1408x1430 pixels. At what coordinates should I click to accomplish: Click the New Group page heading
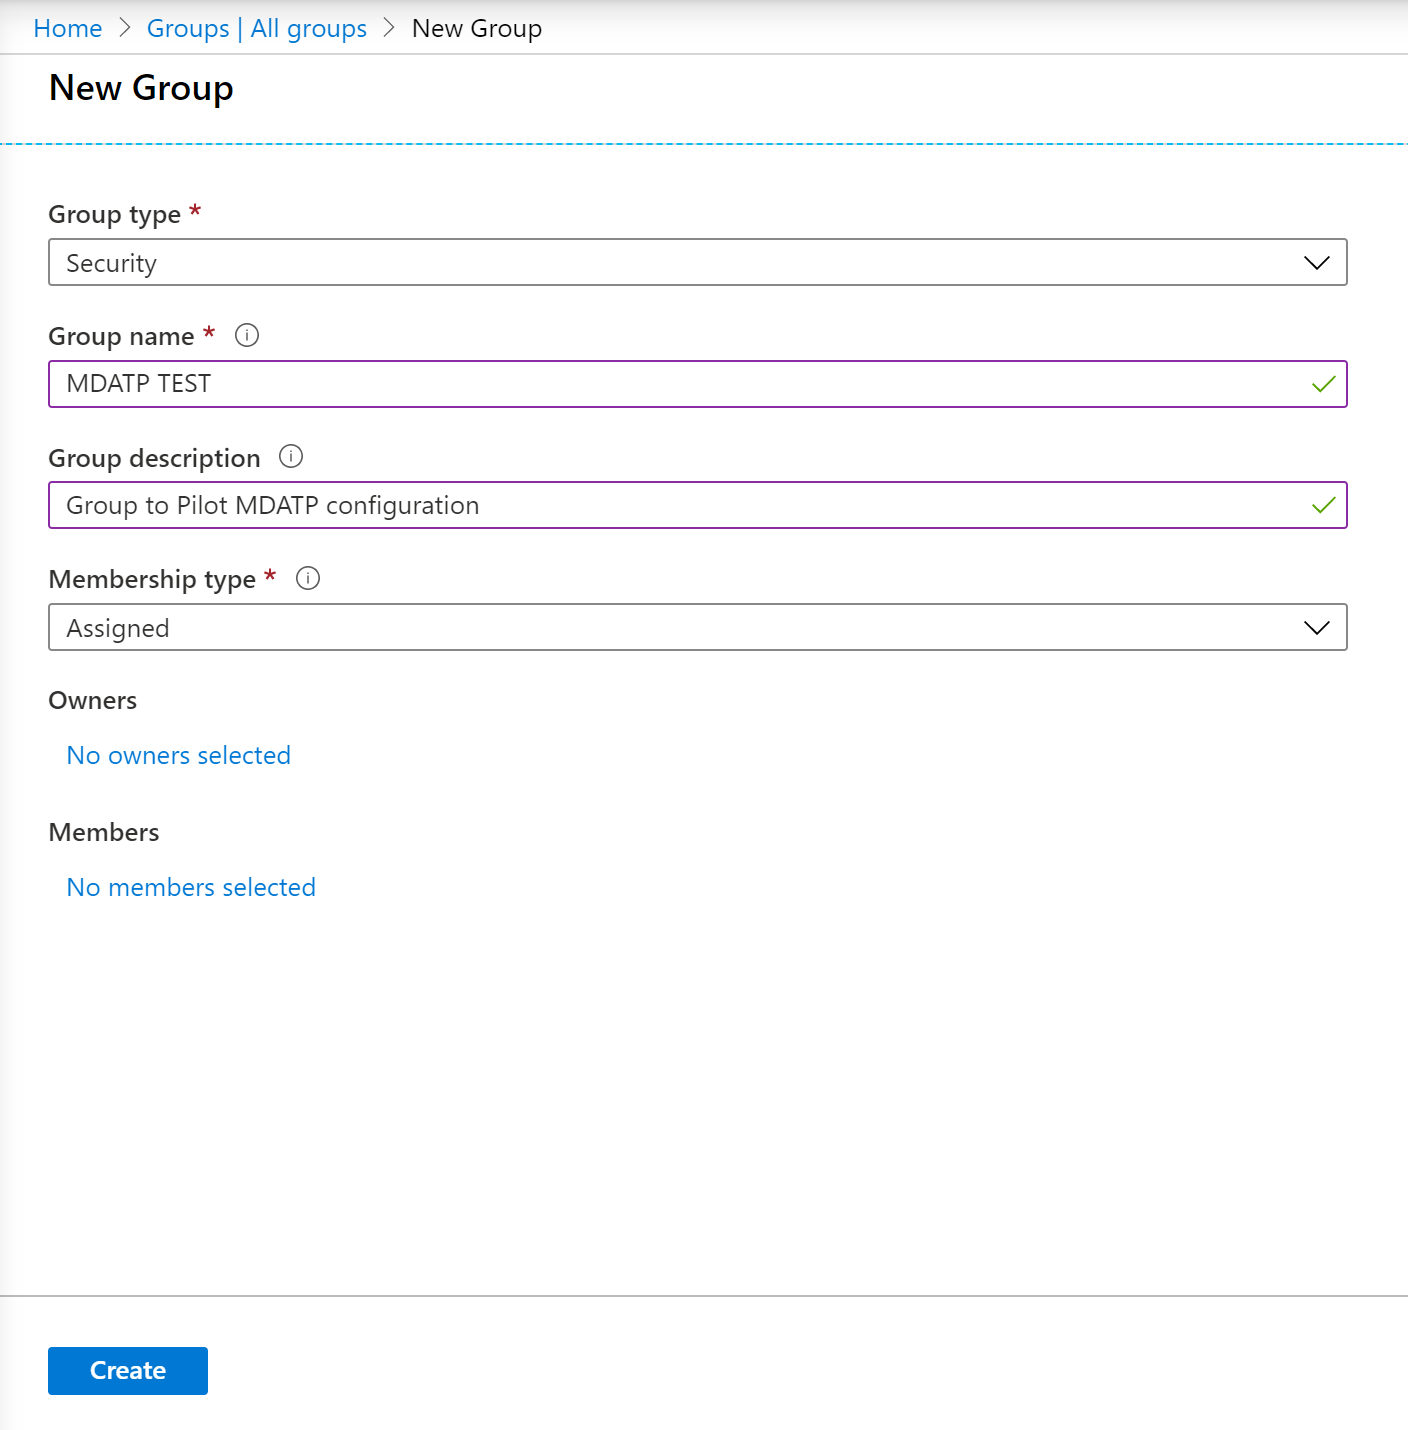click(x=141, y=88)
